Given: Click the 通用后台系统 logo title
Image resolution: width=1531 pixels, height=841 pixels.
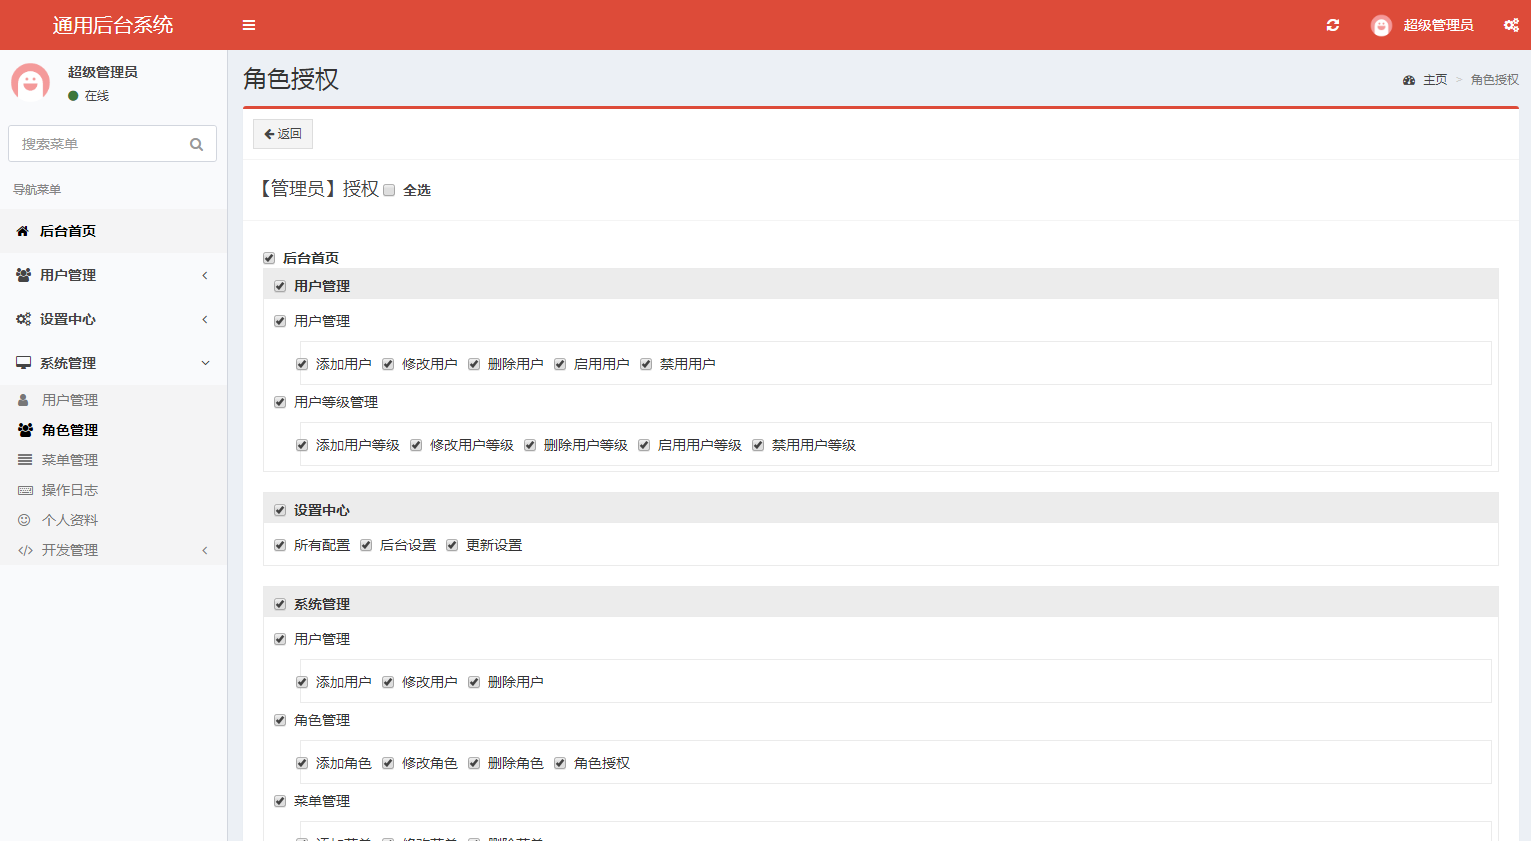Looking at the screenshot, I should click(x=113, y=25).
